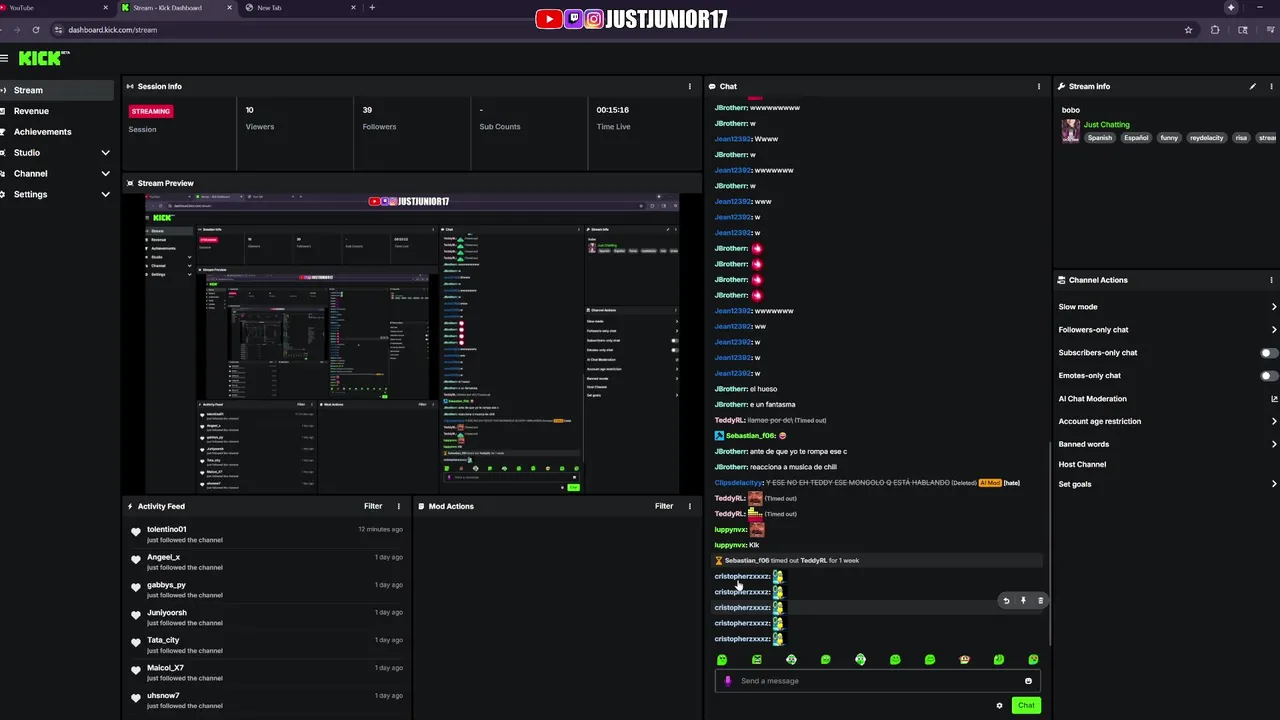
Task: Open the emoji picker in message box
Action: [x=1028, y=681]
